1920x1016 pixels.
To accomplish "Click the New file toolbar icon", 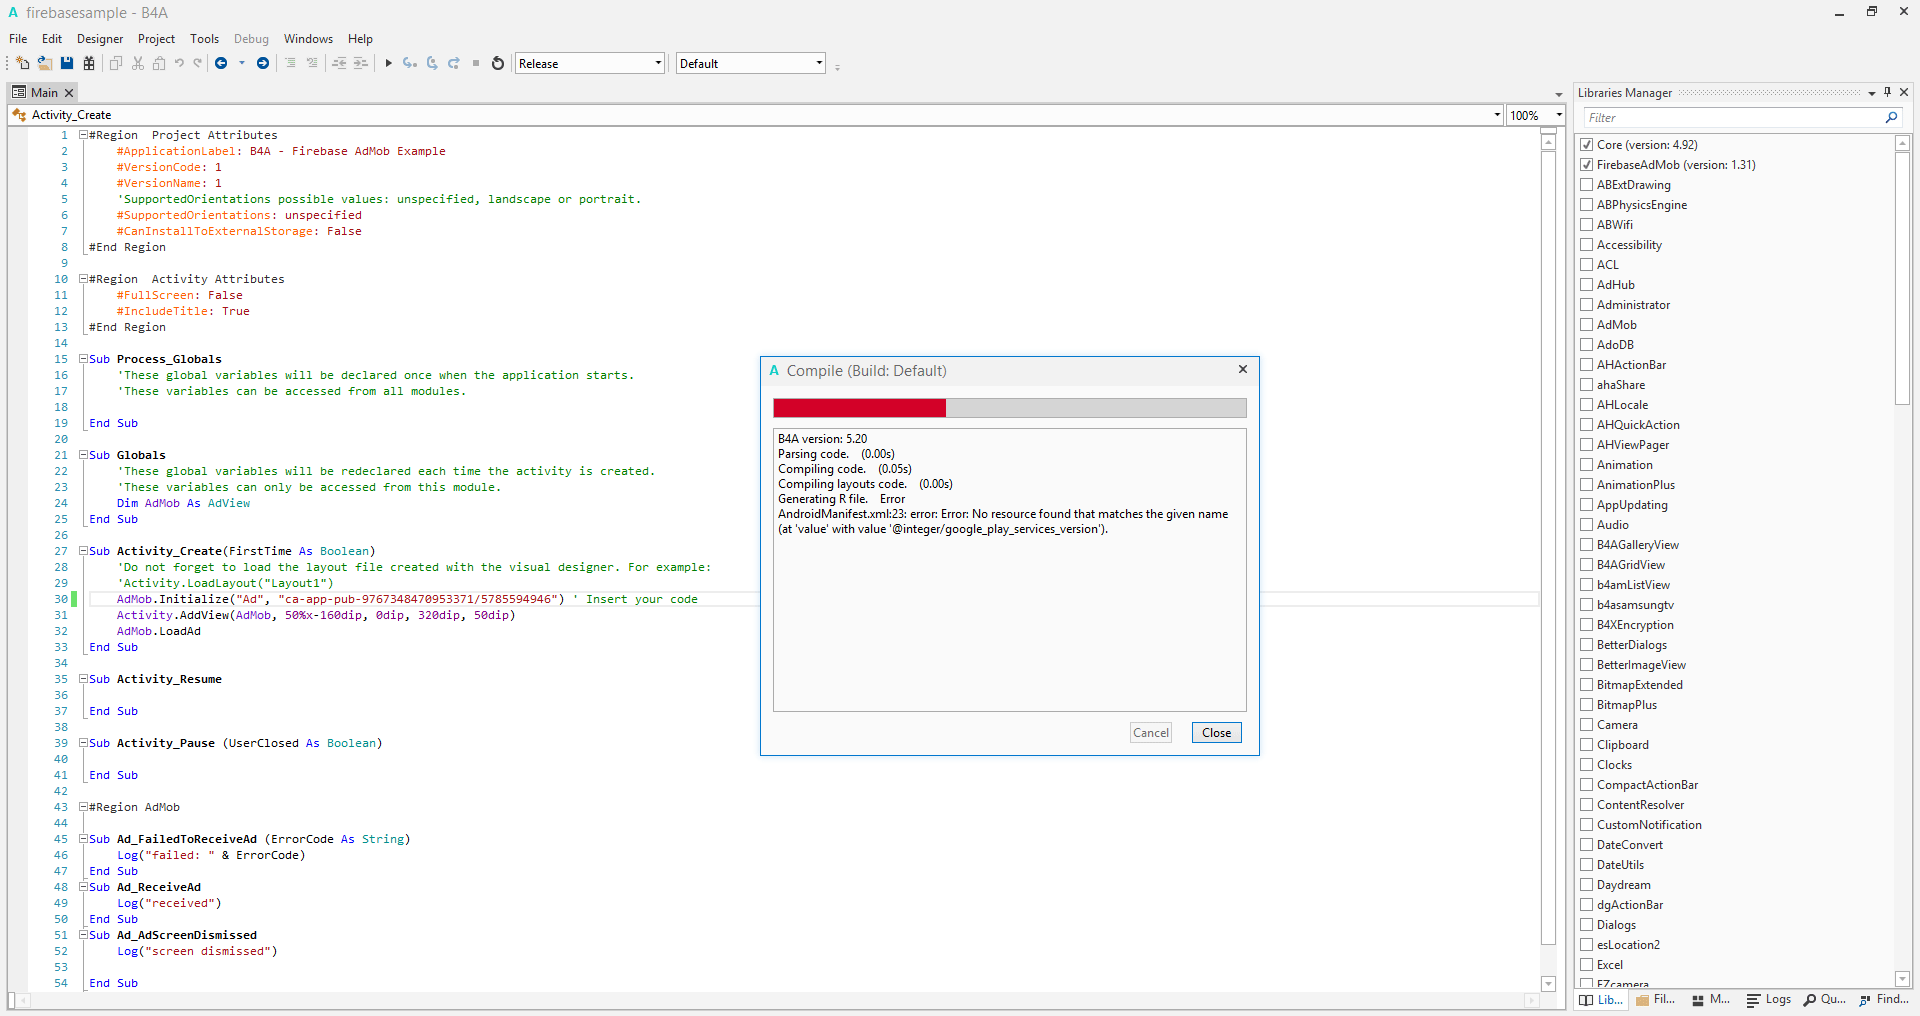I will [x=23, y=63].
